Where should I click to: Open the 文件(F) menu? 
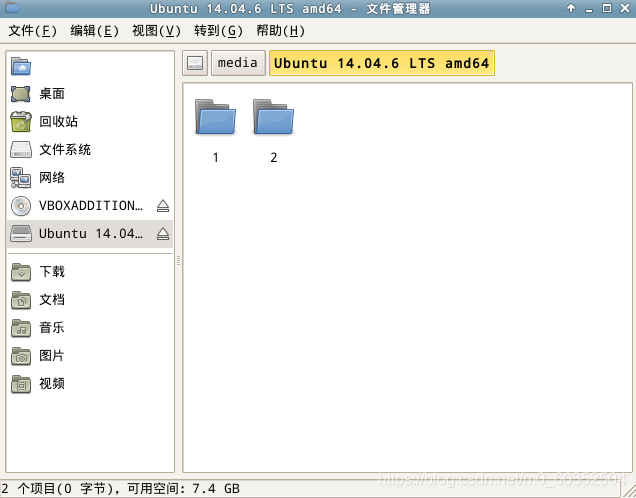pos(32,30)
